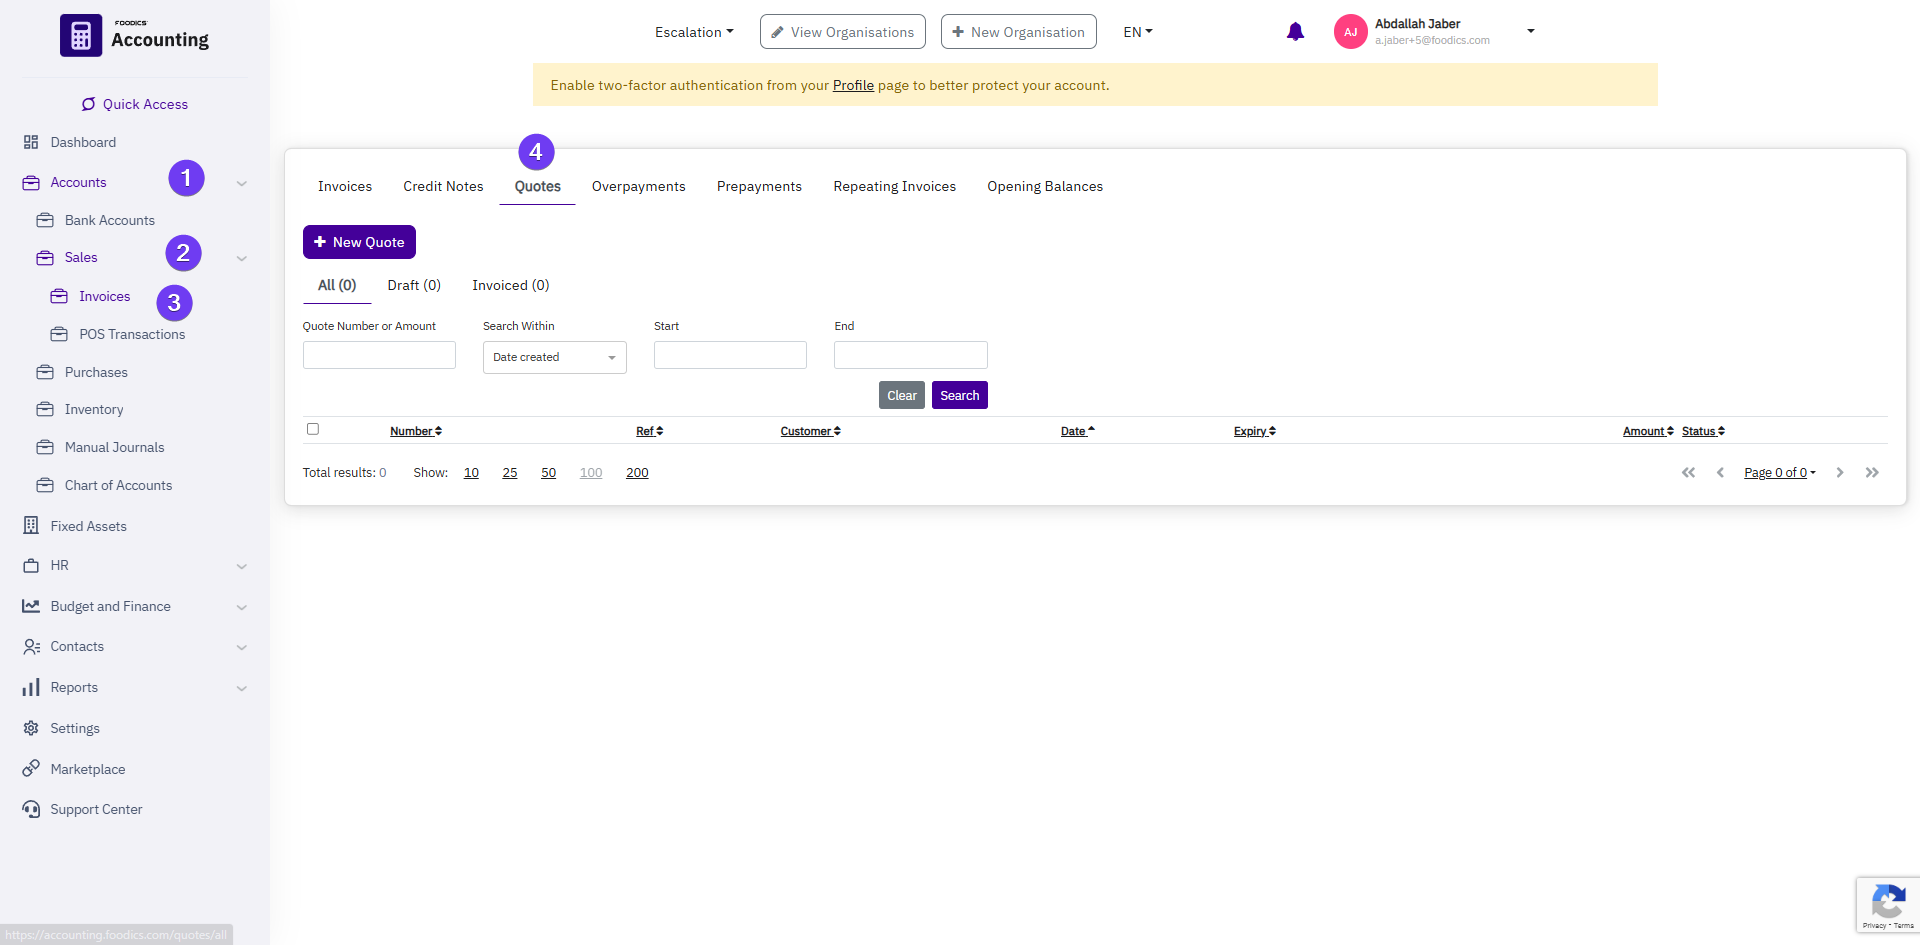
Task: Switch to the Credit Notes tab
Action: click(443, 186)
